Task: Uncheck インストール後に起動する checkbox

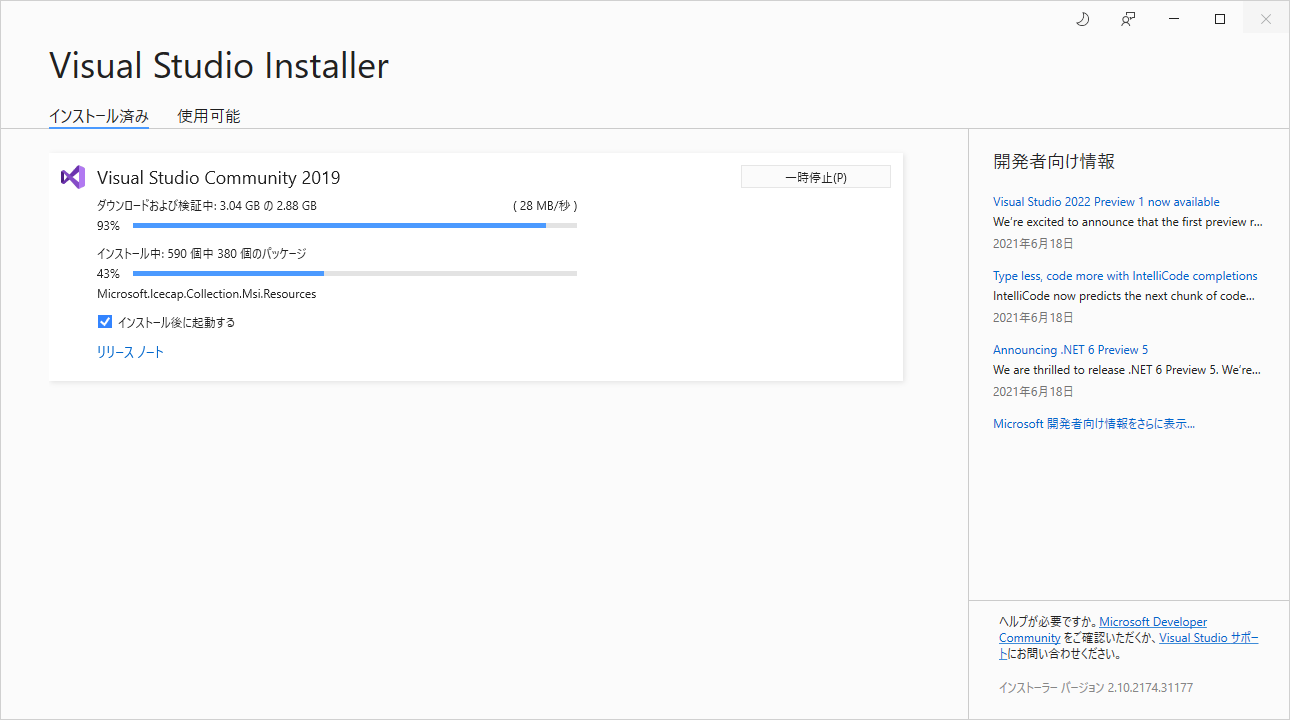Action: pyautogui.click(x=105, y=322)
